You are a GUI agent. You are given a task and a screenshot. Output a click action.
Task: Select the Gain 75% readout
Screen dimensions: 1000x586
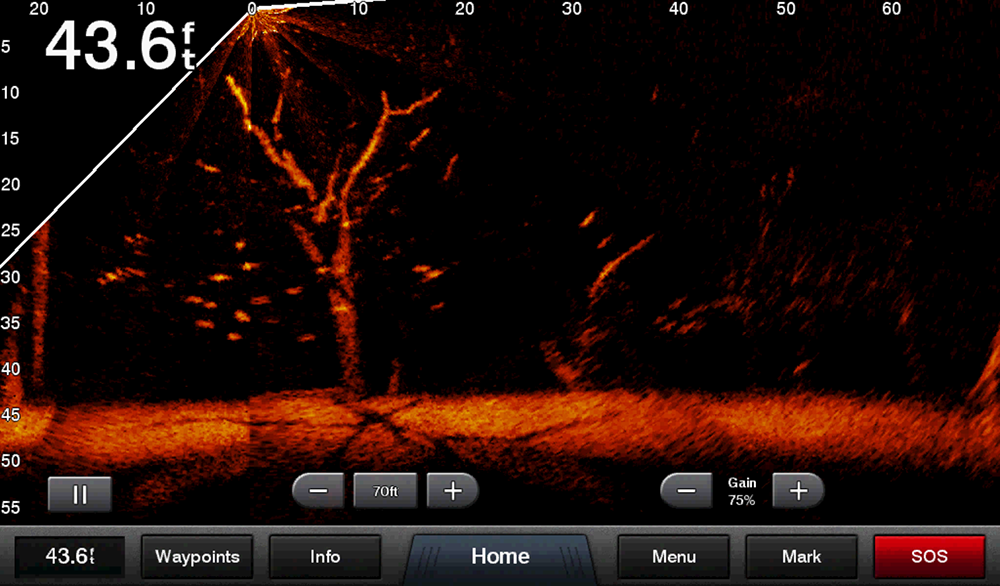[x=741, y=491]
